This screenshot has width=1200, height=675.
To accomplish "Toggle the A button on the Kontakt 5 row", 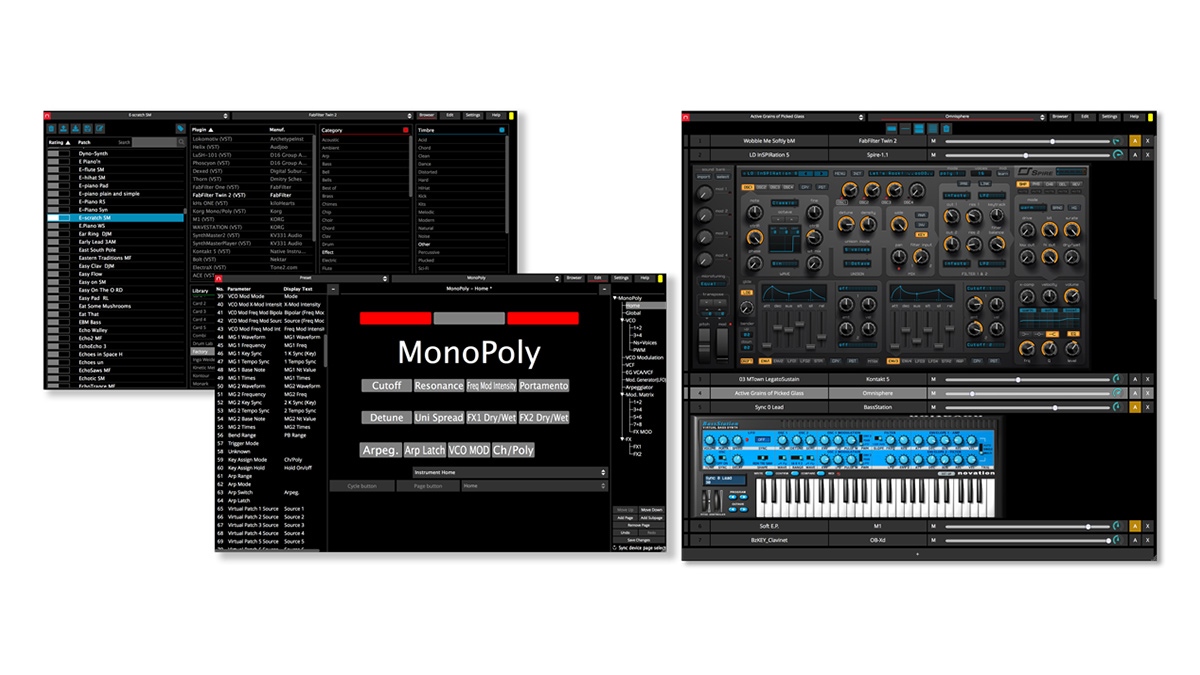I will pyautogui.click(x=1134, y=379).
